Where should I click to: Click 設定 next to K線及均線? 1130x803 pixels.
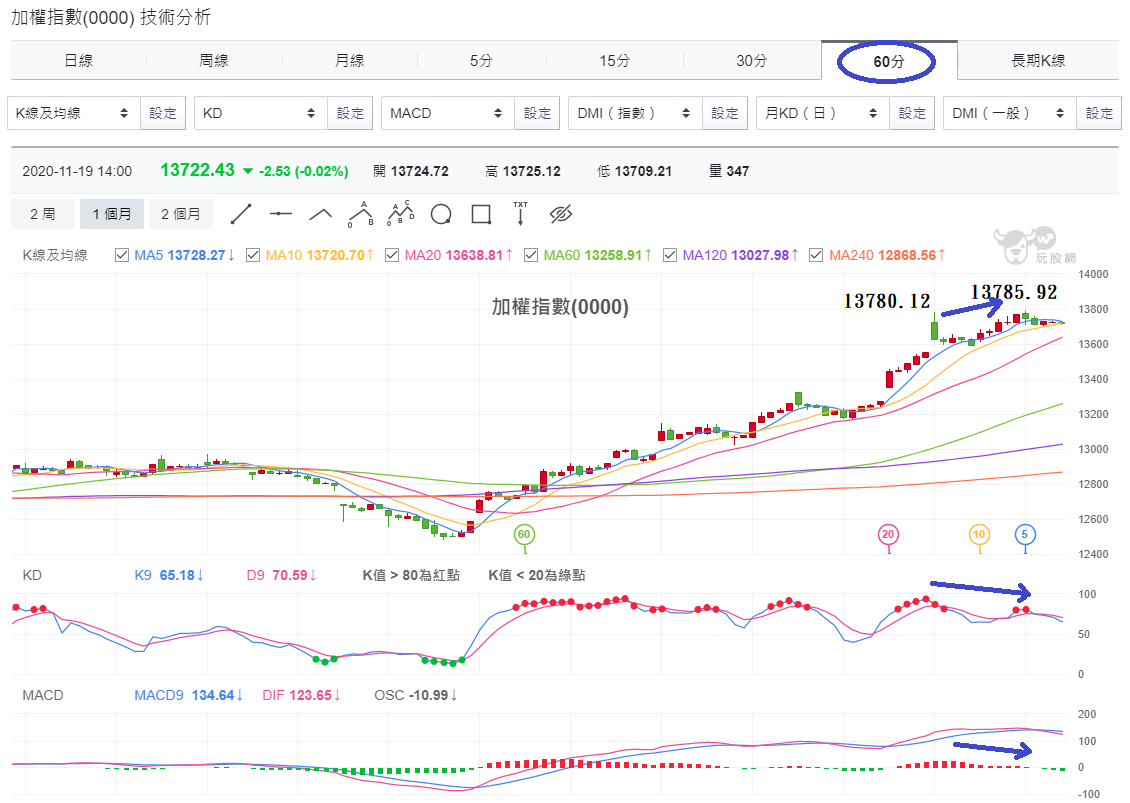(x=163, y=113)
